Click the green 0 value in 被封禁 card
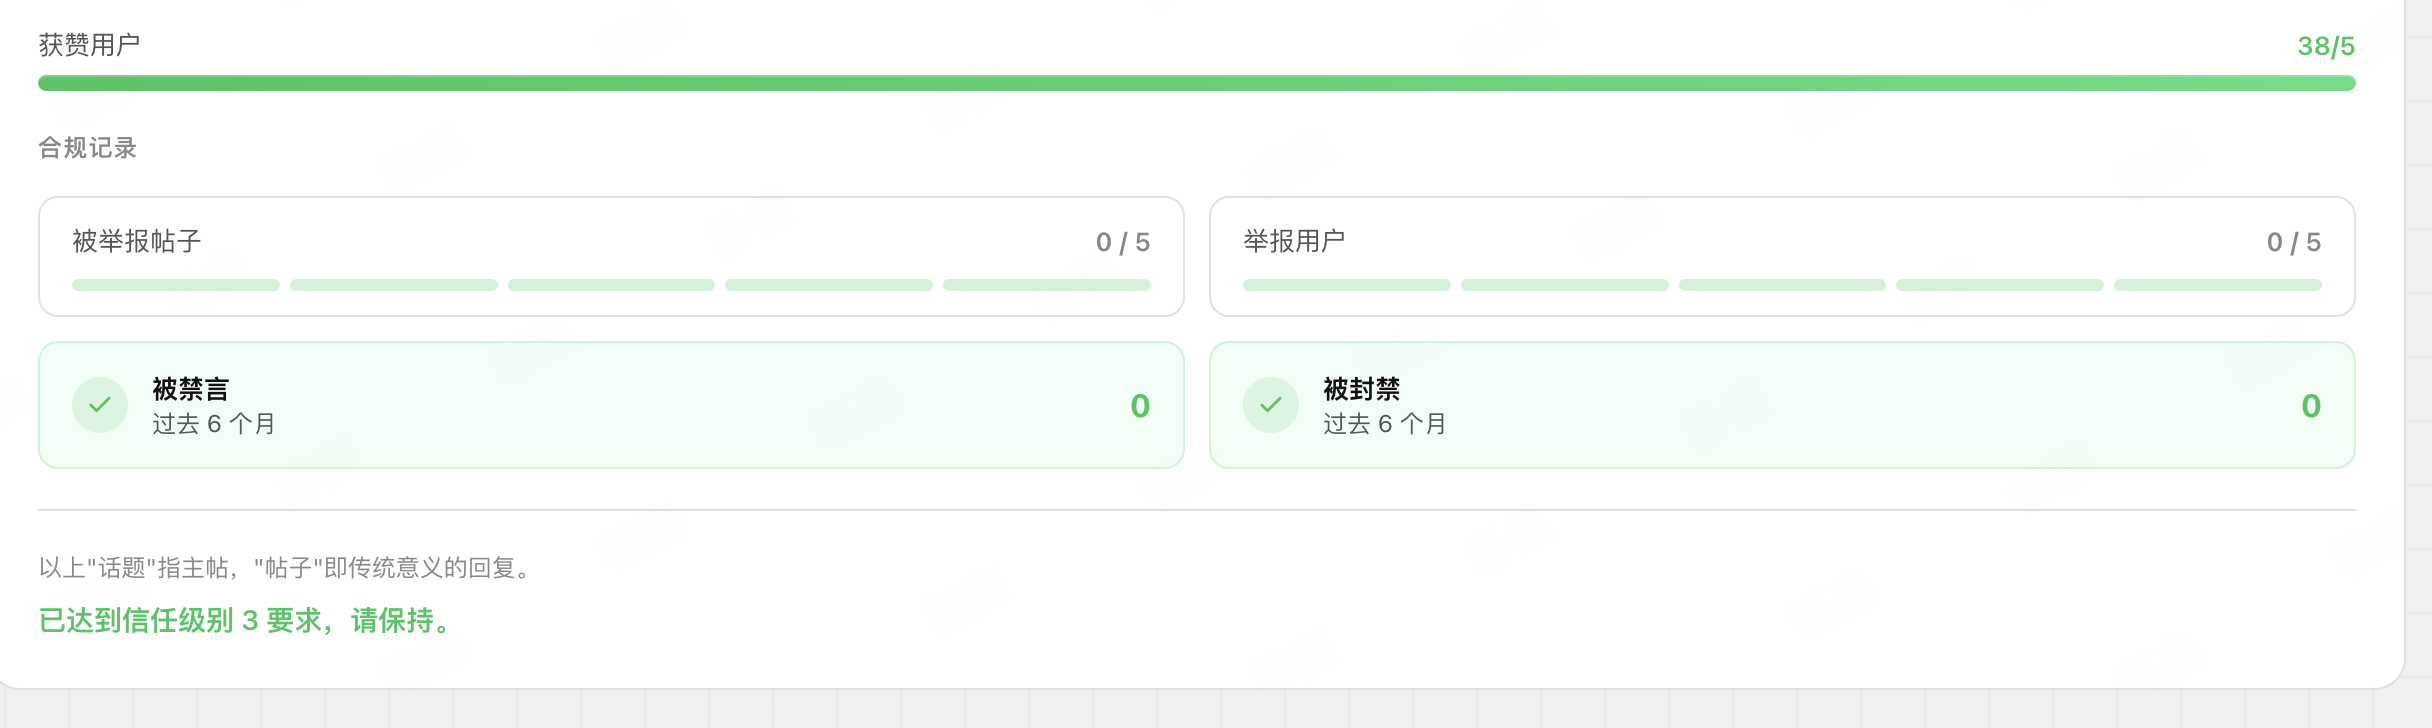This screenshot has width=2432, height=728. pyautogui.click(x=2310, y=405)
